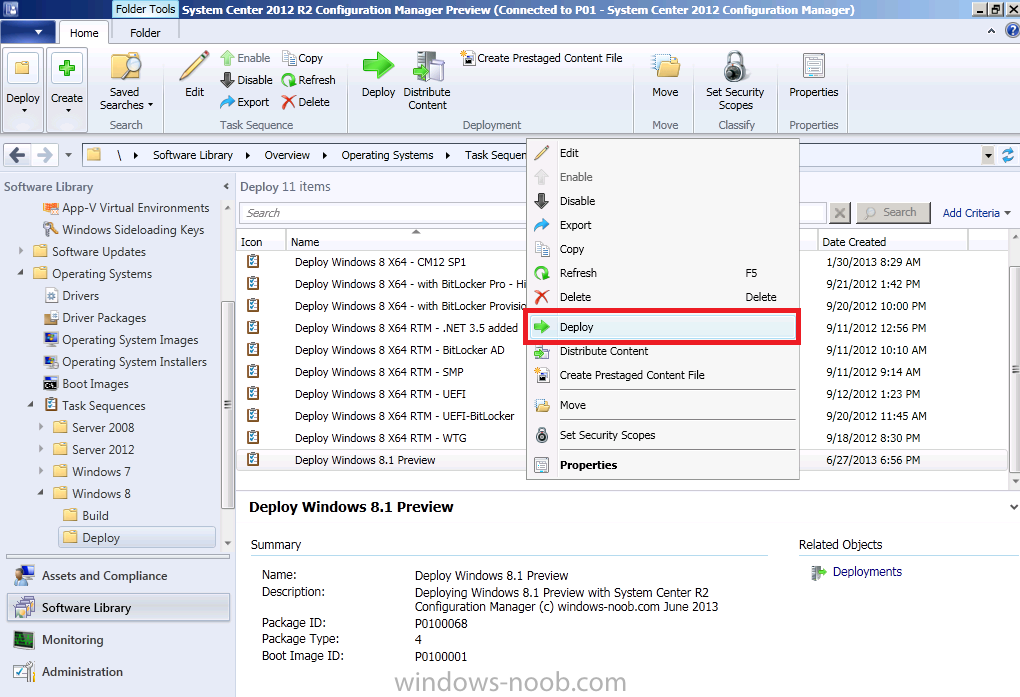Switch to the Folder ribbon tab

(x=144, y=33)
